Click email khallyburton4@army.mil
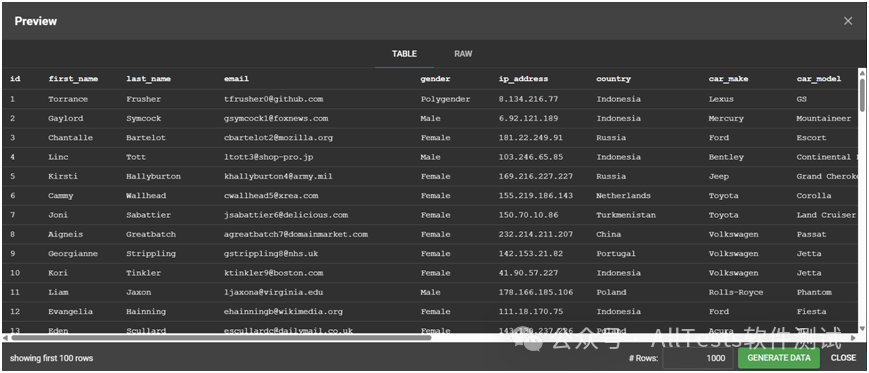This screenshot has height=373, width=869. pos(278,177)
